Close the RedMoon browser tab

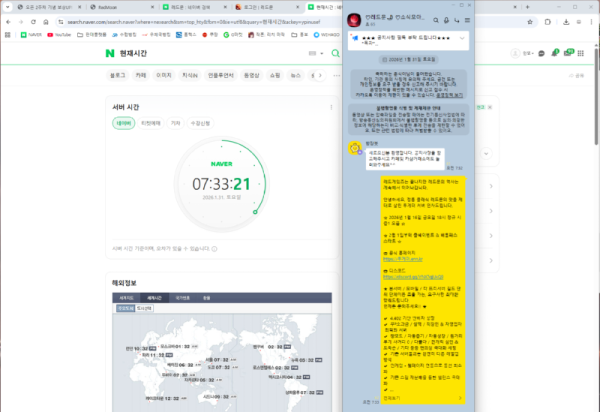(152, 7)
